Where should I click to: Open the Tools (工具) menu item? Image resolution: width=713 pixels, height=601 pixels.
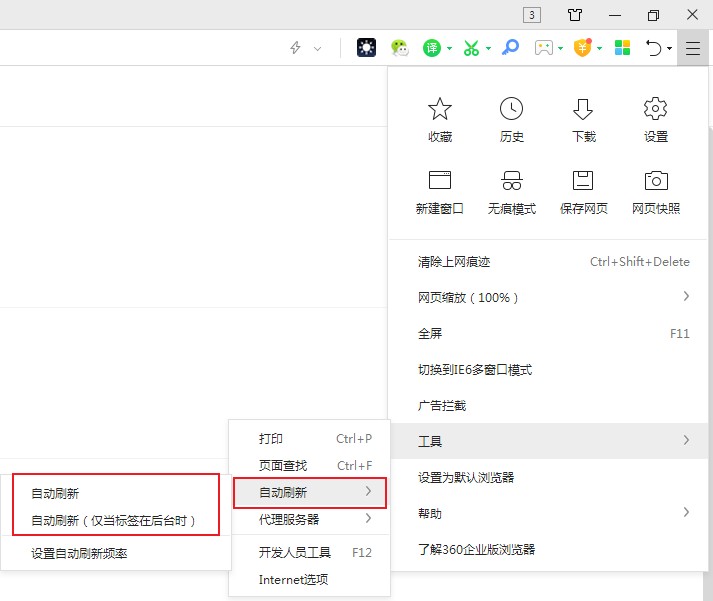549,441
